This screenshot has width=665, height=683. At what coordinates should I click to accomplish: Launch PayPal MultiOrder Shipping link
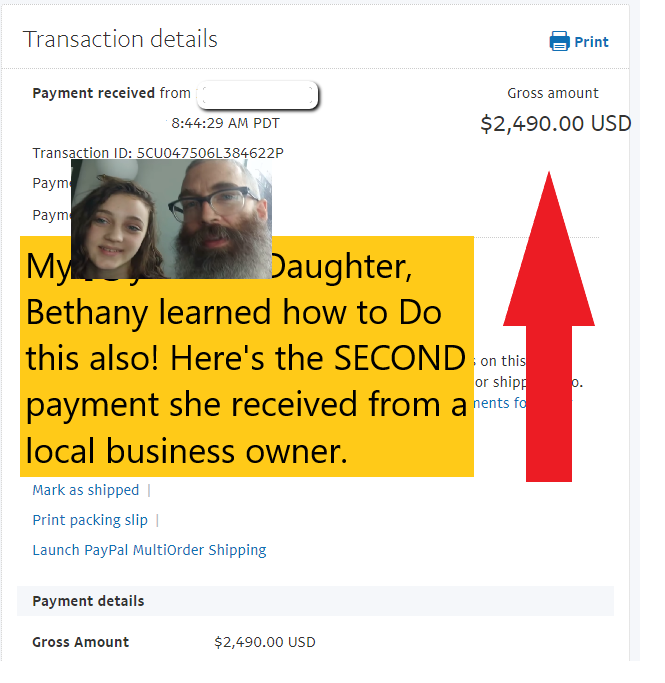(149, 550)
